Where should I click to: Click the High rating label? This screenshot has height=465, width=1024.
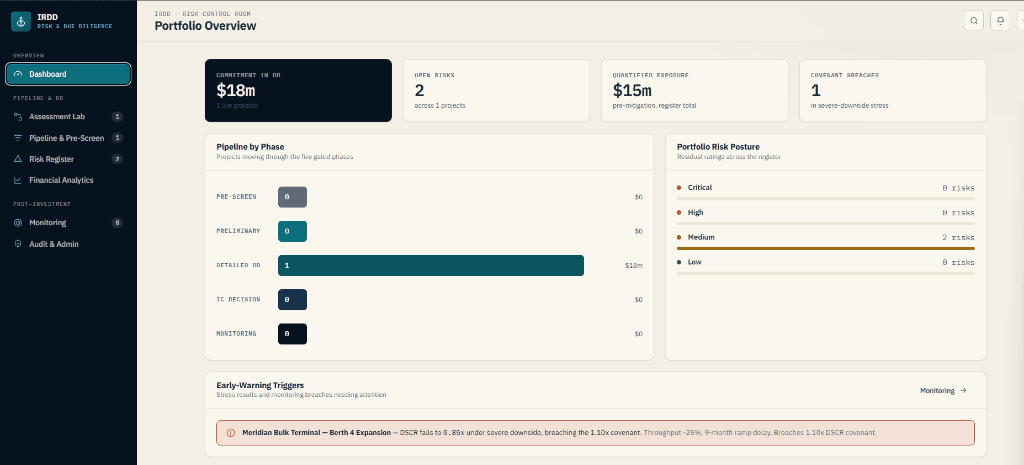(x=696, y=212)
